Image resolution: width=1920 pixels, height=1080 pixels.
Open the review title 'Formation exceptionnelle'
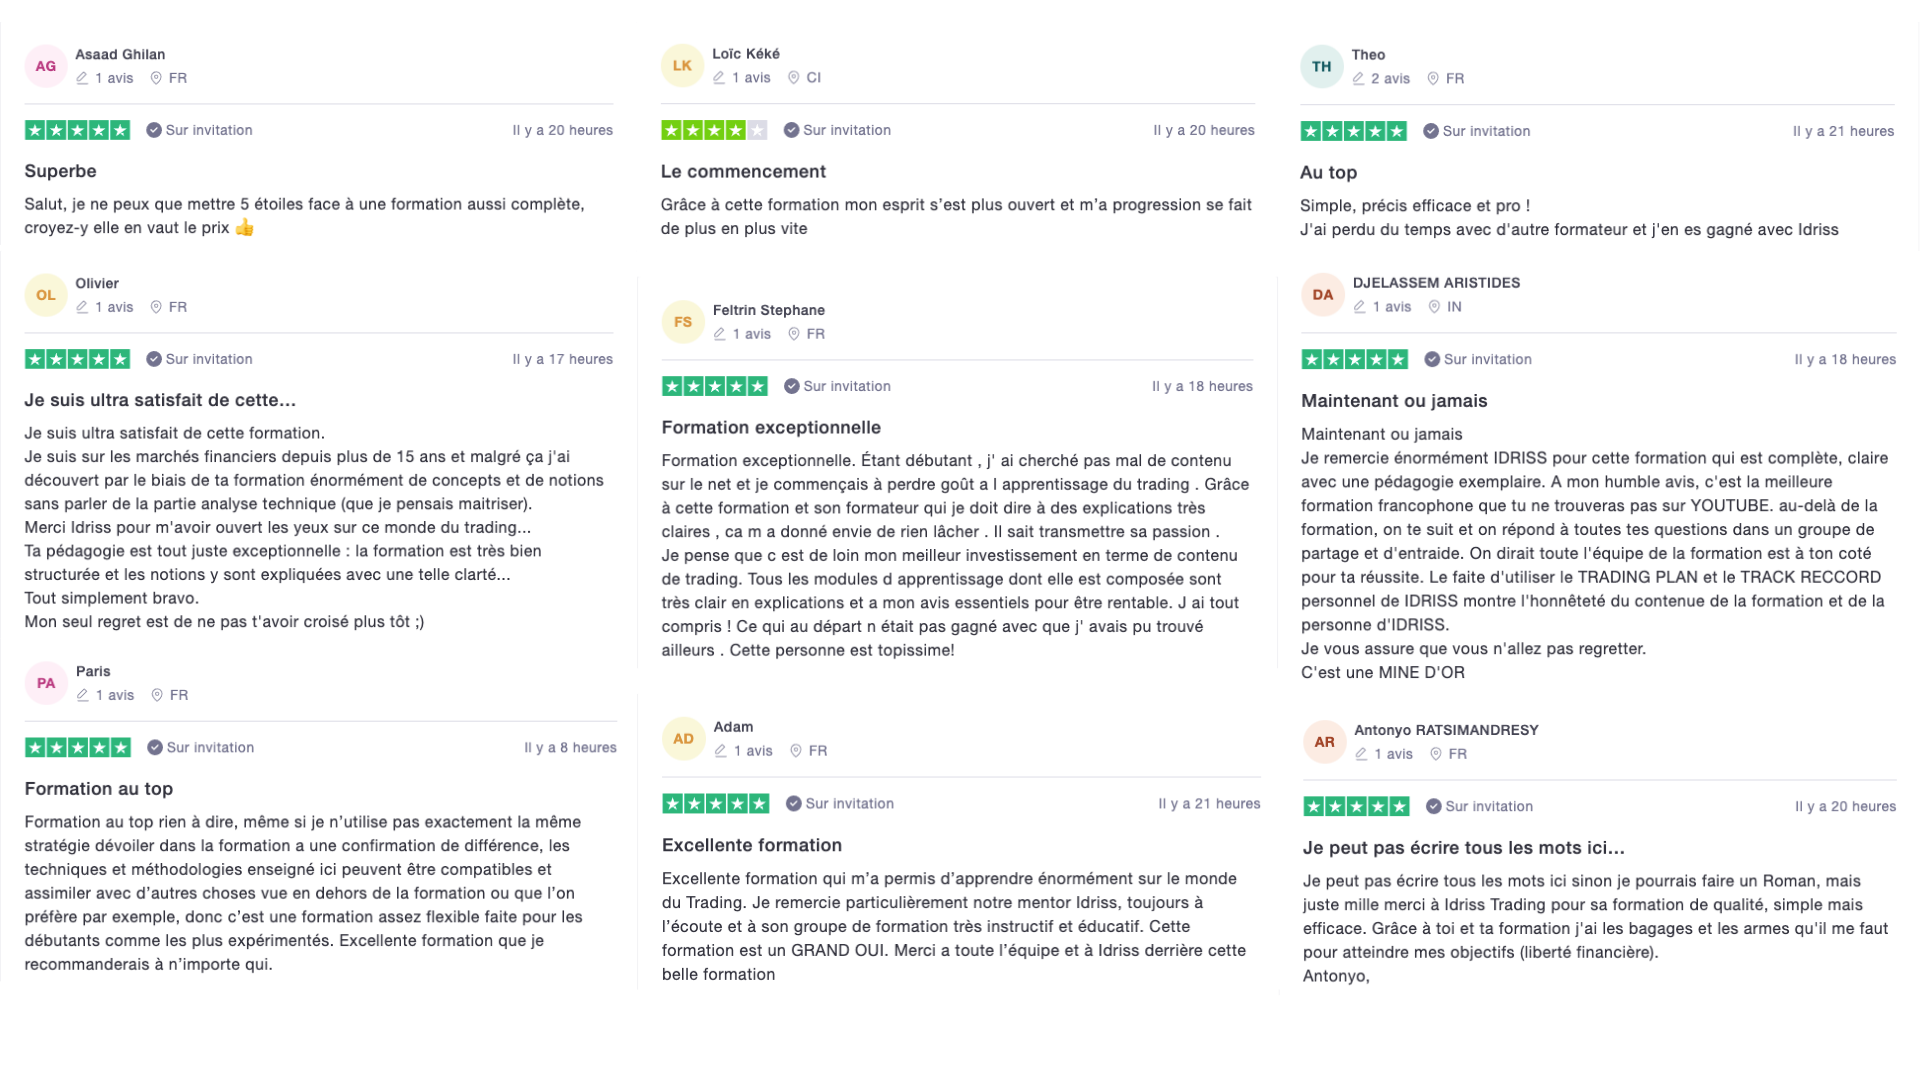(x=771, y=428)
